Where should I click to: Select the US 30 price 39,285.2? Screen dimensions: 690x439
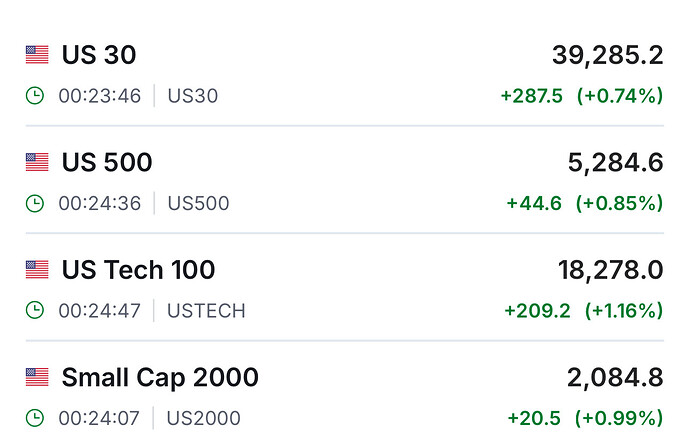[x=607, y=55]
